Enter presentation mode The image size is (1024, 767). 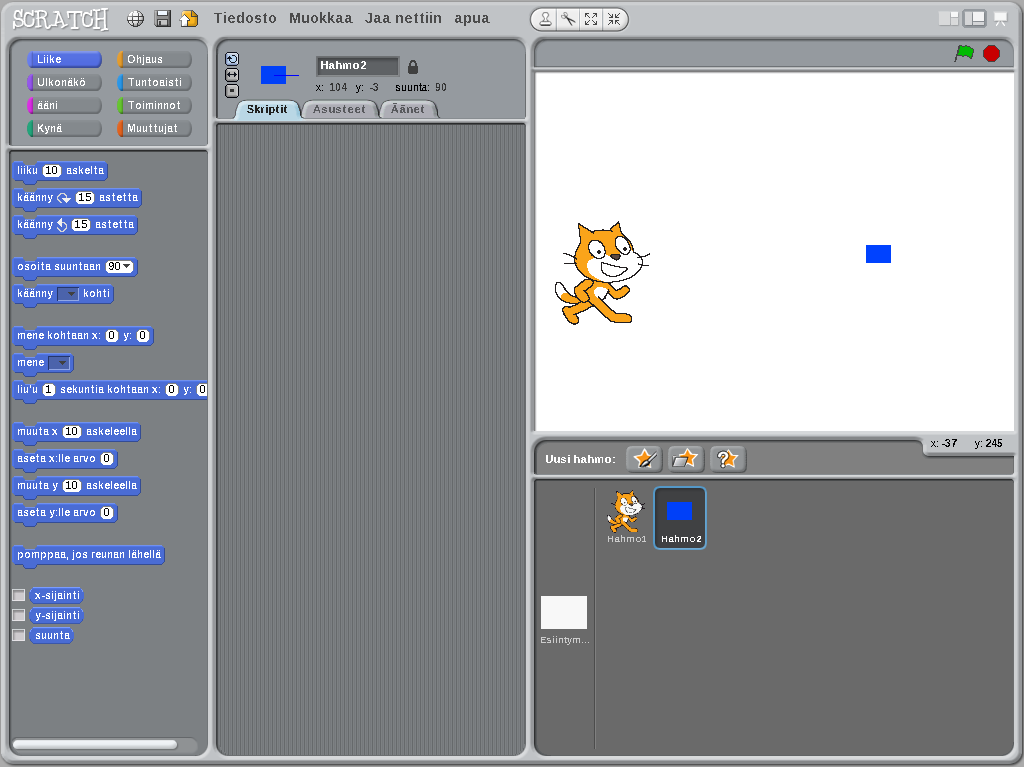[1000, 19]
